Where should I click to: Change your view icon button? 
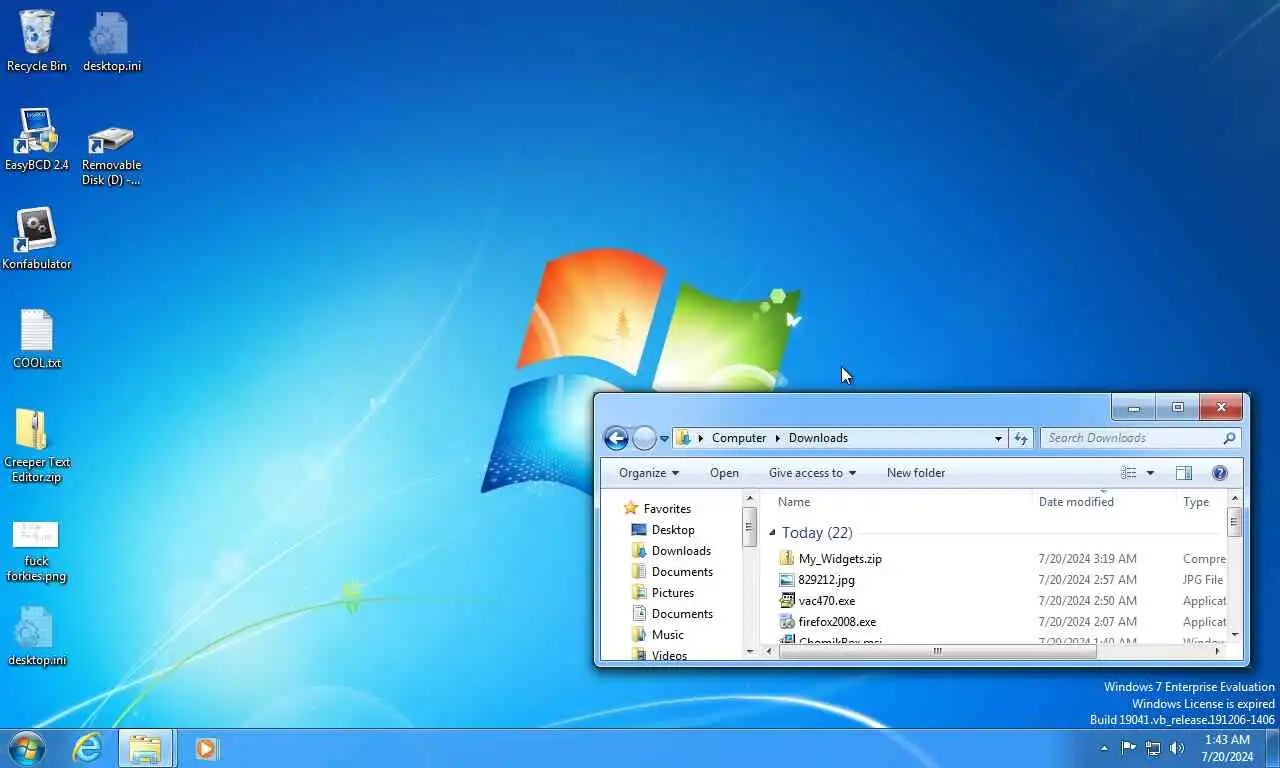pos(1129,473)
